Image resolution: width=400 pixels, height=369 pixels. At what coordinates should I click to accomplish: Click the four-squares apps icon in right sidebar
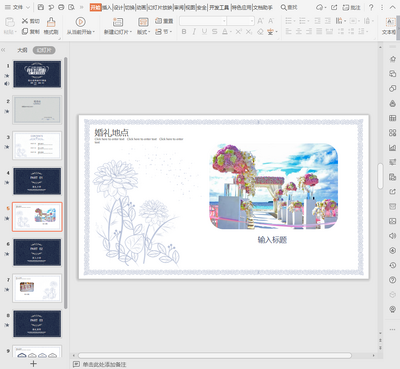(x=392, y=133)
